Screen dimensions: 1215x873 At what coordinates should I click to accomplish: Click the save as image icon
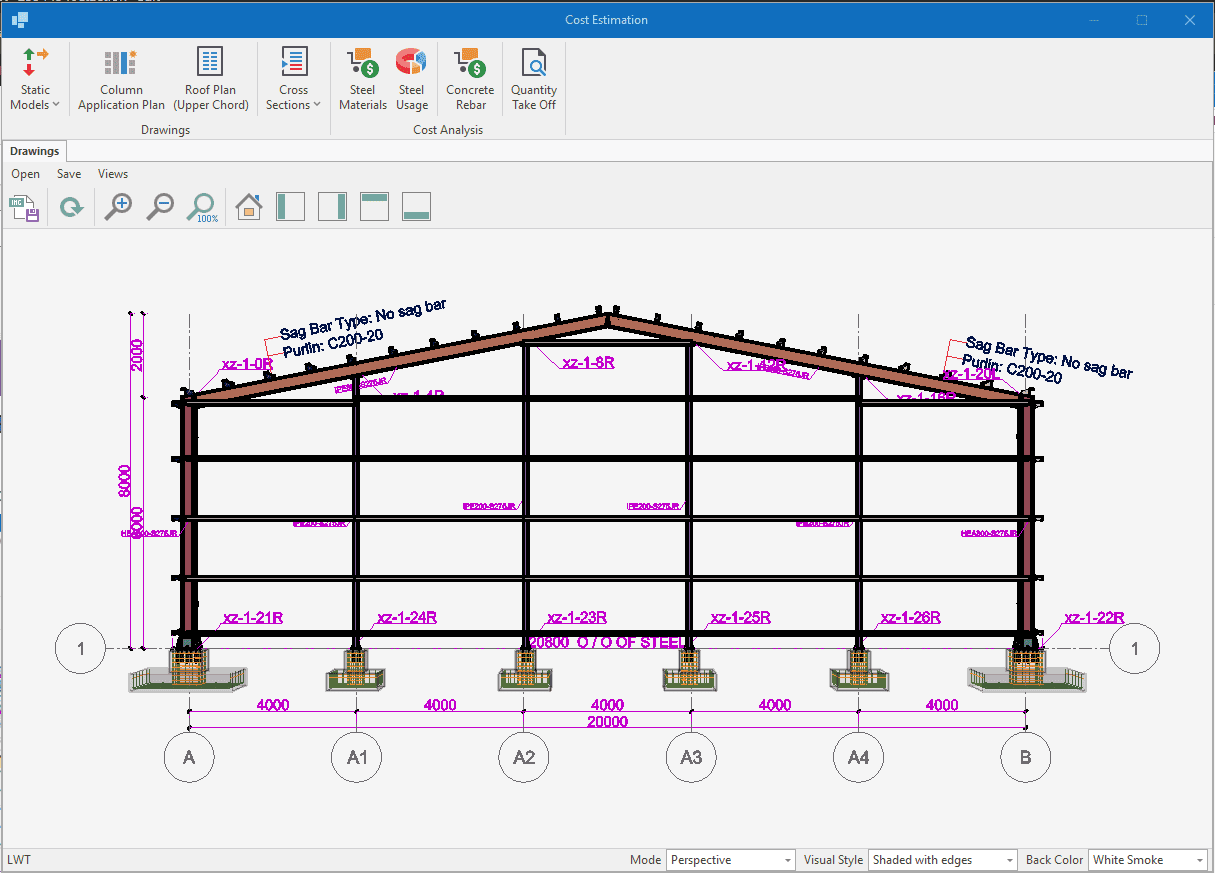(x=24, y=208)
